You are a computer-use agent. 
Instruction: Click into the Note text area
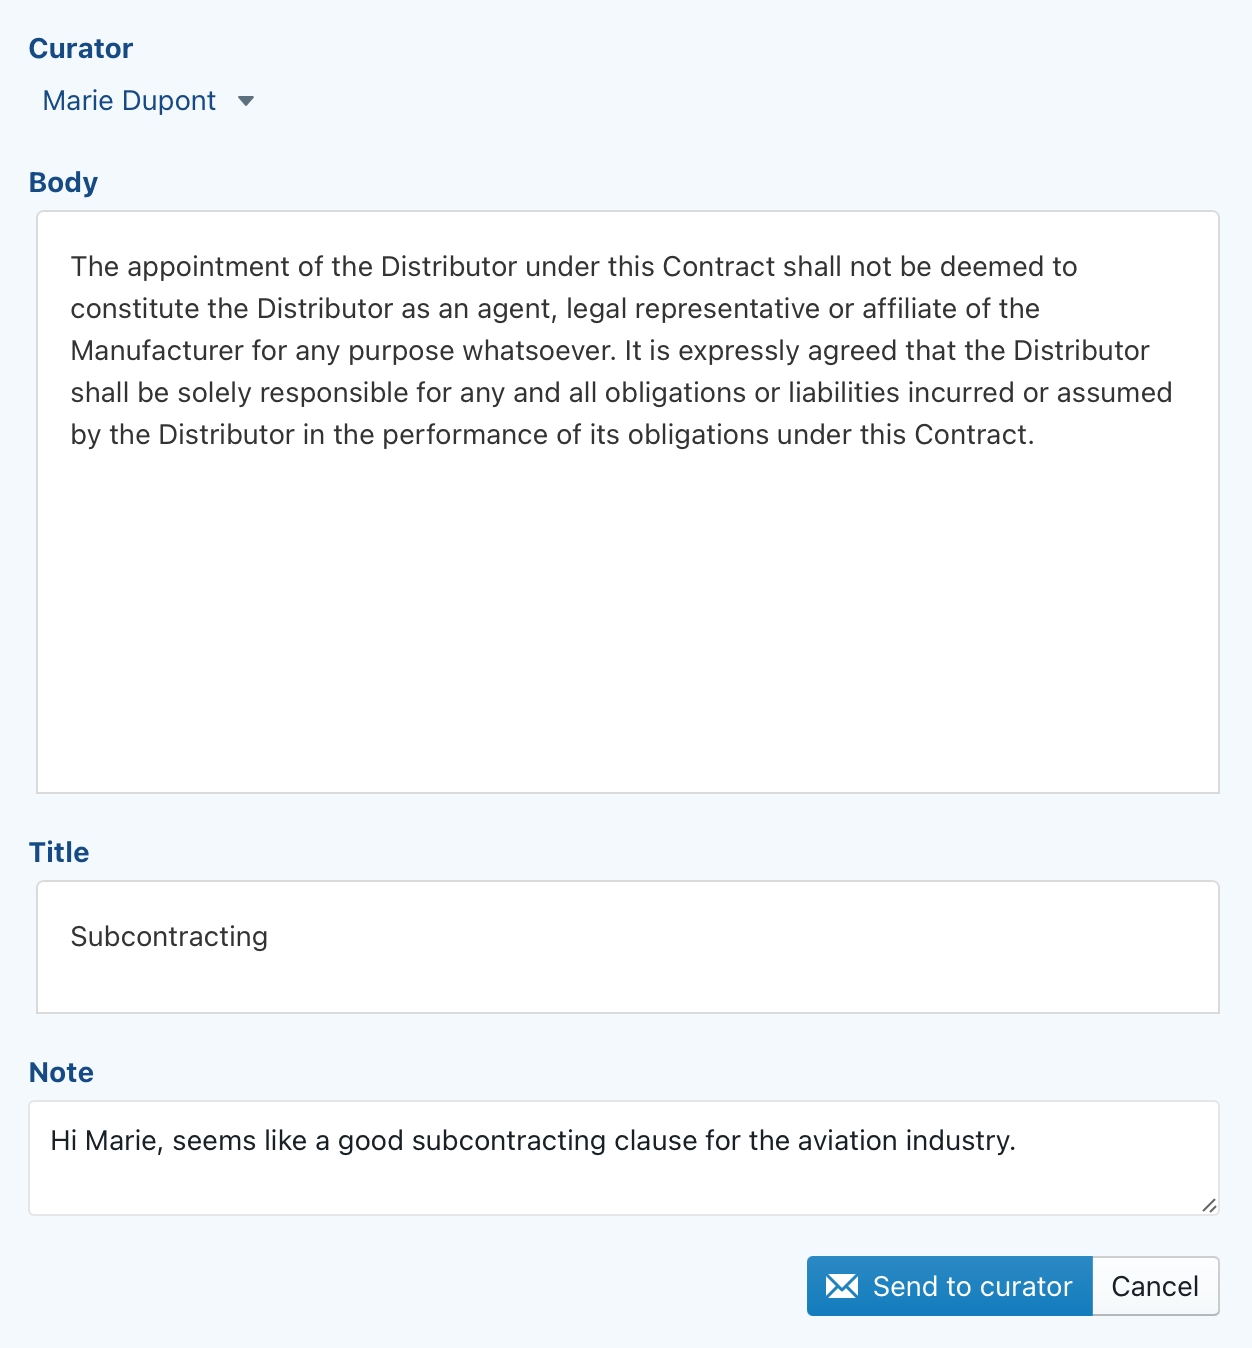[624, 1158]
